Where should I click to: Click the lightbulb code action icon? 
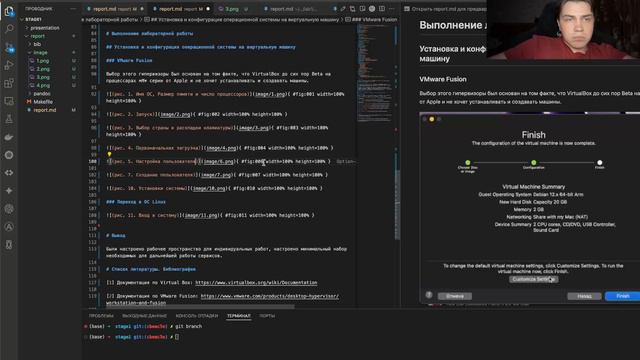109,154
